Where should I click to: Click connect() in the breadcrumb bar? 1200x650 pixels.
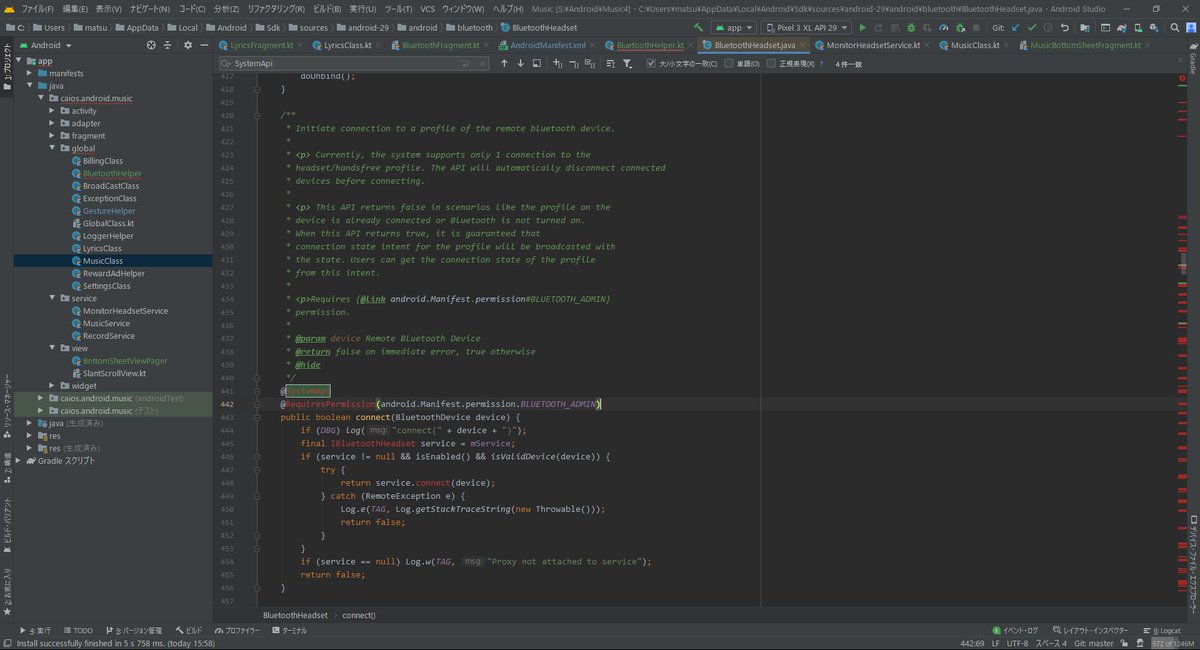pos(359,614)
